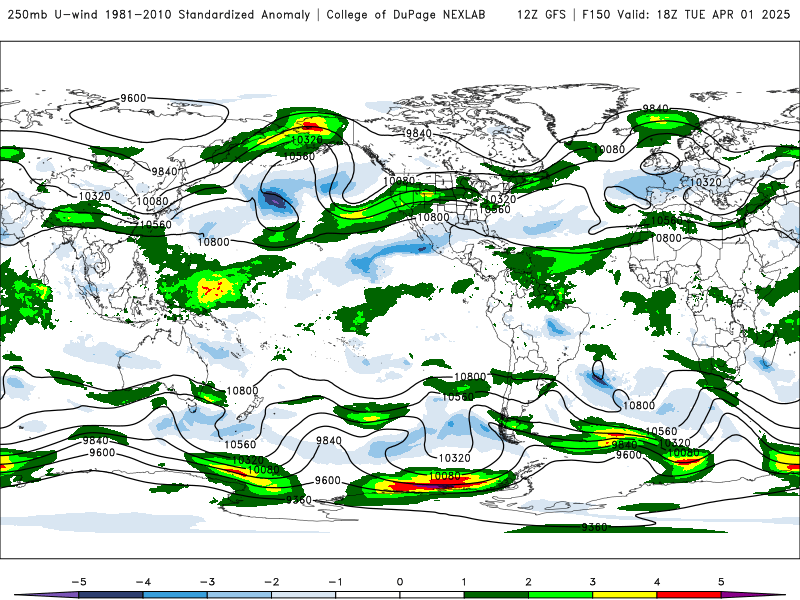800x600 pixels.
Task: Click the '1' colorbar tick label
Action: (x=464, y=582)
